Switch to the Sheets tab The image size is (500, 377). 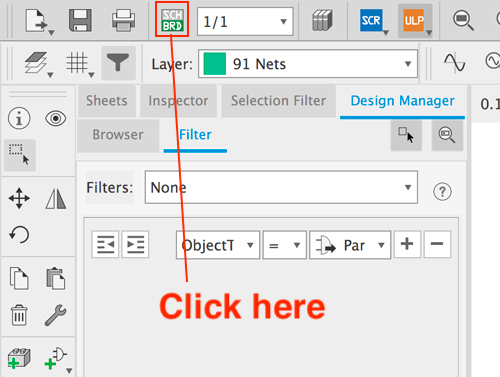click(x=107, y=101)
